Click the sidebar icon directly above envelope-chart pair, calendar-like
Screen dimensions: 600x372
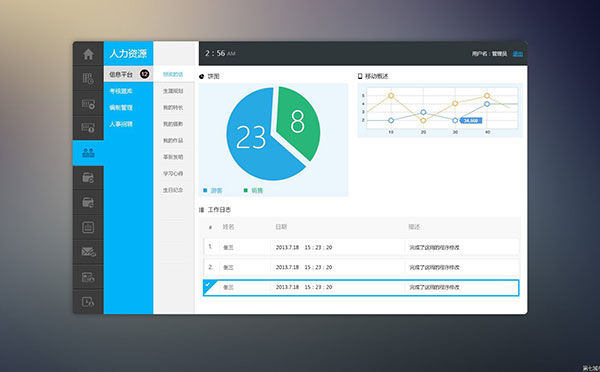(x=88, y=202)
